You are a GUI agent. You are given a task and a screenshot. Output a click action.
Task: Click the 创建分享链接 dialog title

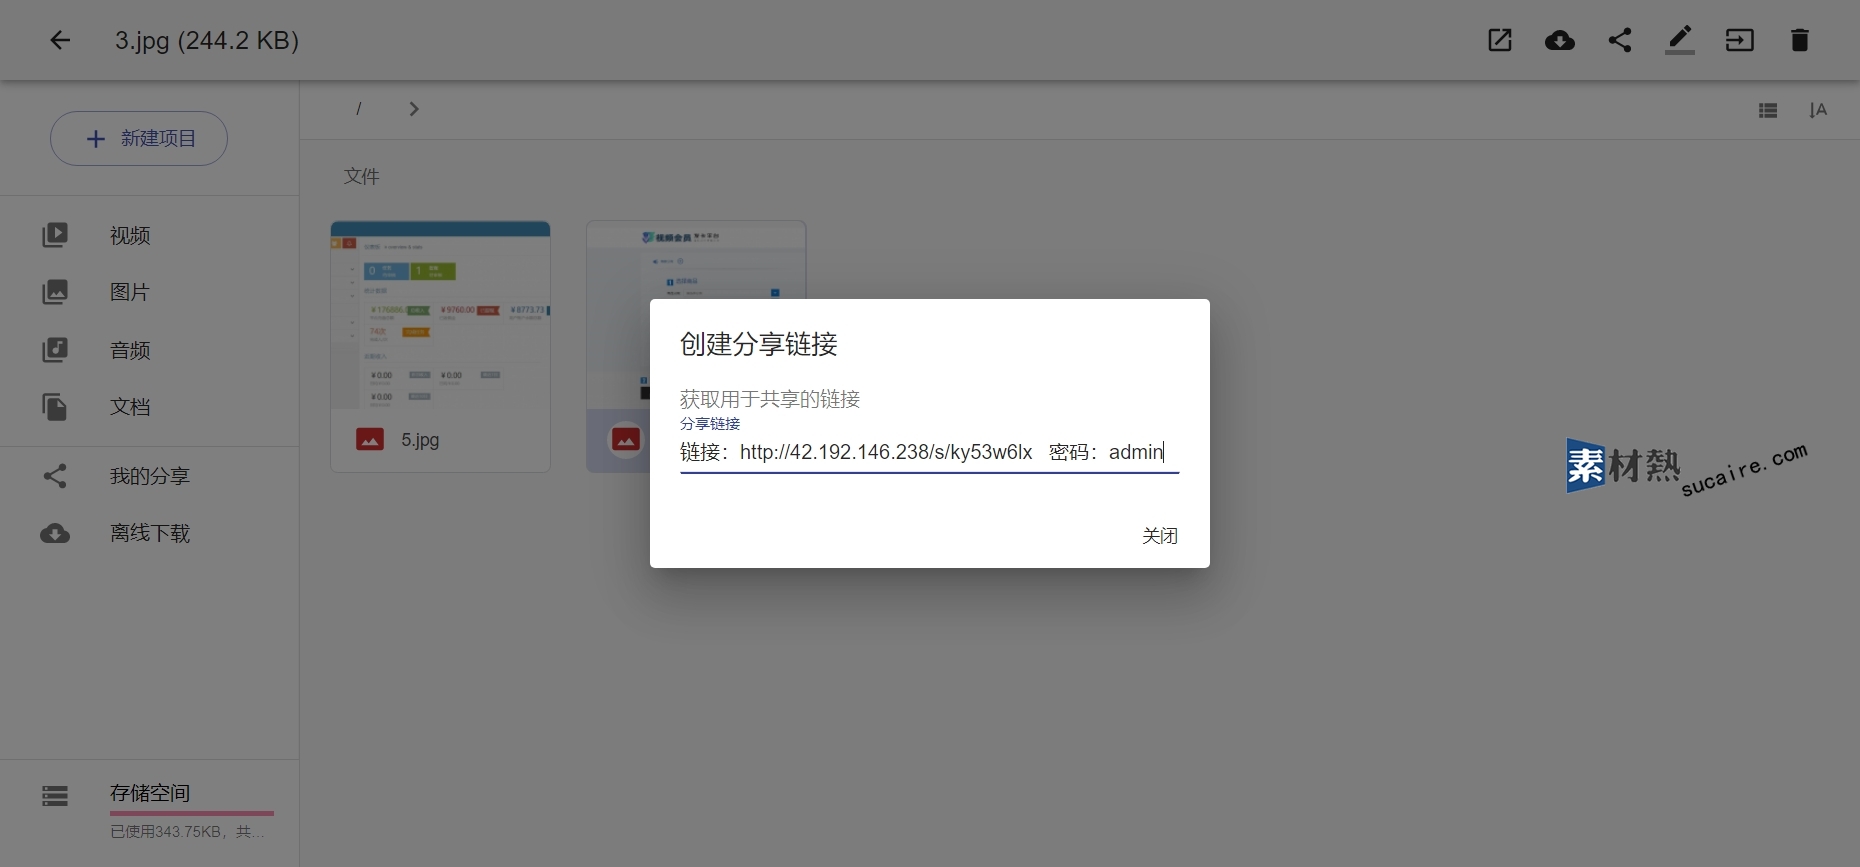pos(759,344)
